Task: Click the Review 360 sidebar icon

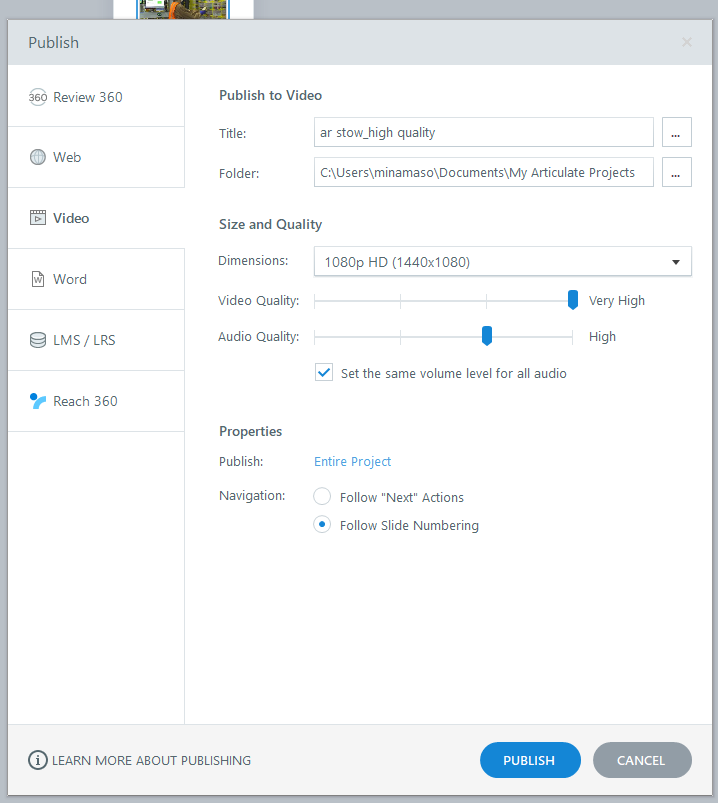Action: pos(38,97)
